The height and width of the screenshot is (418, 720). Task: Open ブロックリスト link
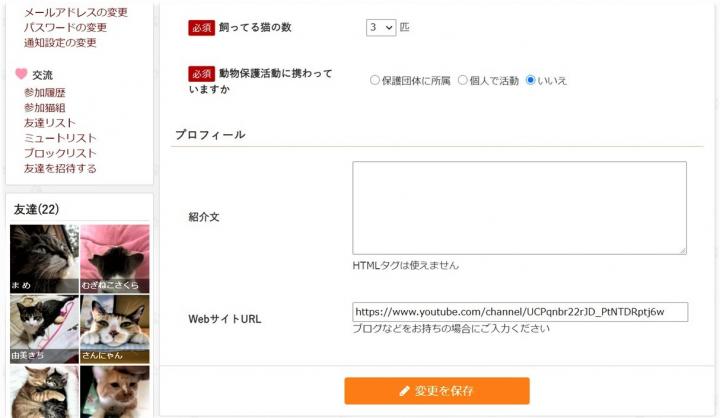[60, 153]
